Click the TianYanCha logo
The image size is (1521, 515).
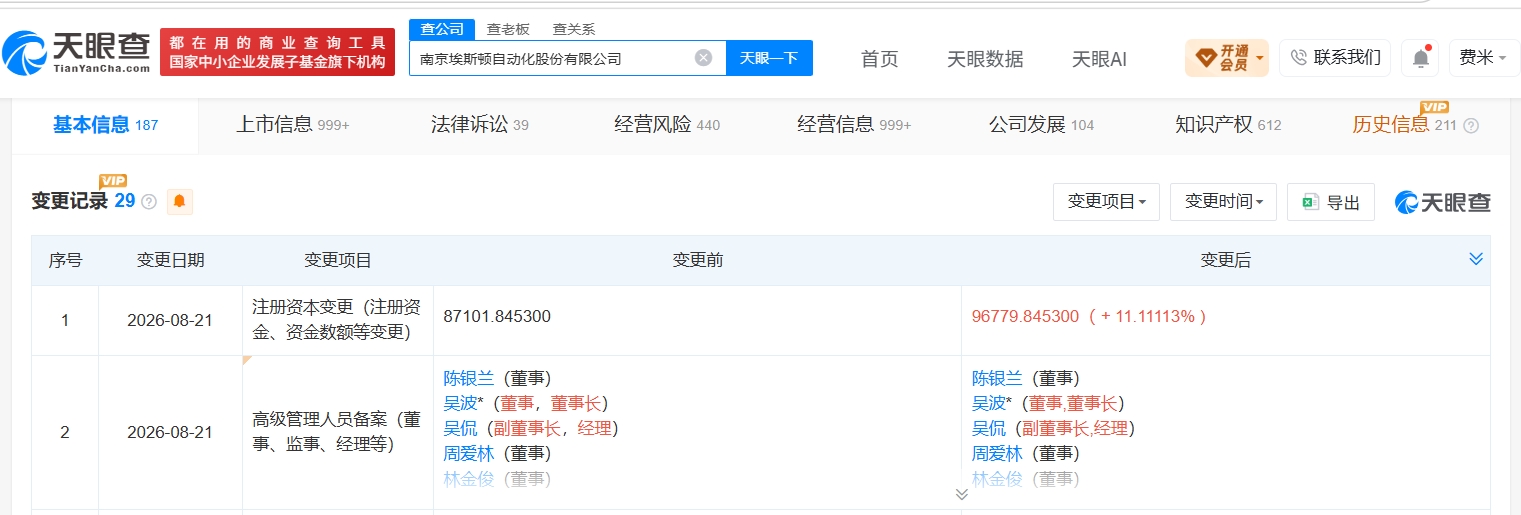click(x=76, y=51)
